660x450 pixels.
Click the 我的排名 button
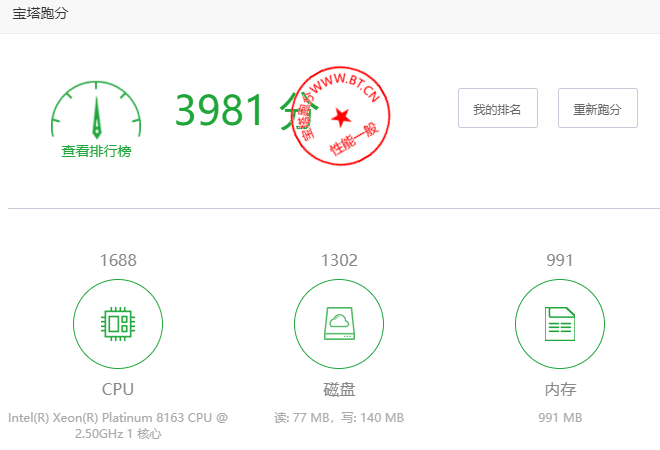coord(498,108)
